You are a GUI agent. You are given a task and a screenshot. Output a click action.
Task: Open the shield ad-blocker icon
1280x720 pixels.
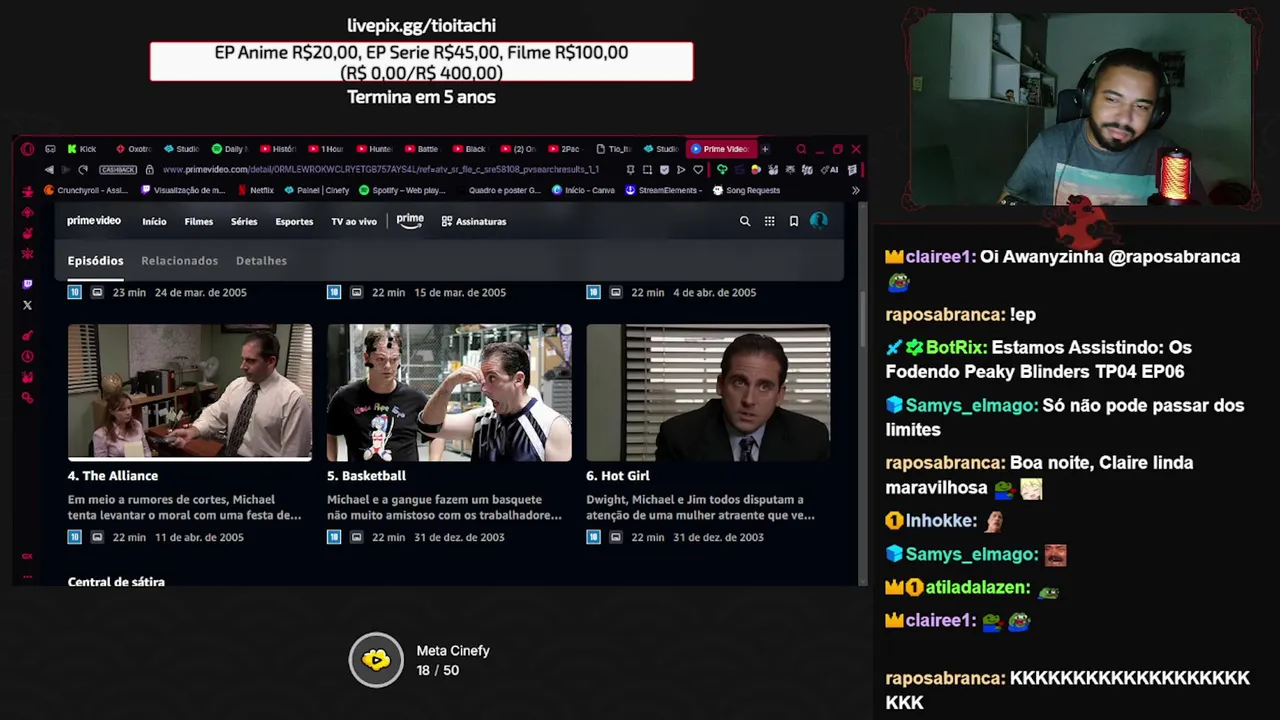point(664,170)
